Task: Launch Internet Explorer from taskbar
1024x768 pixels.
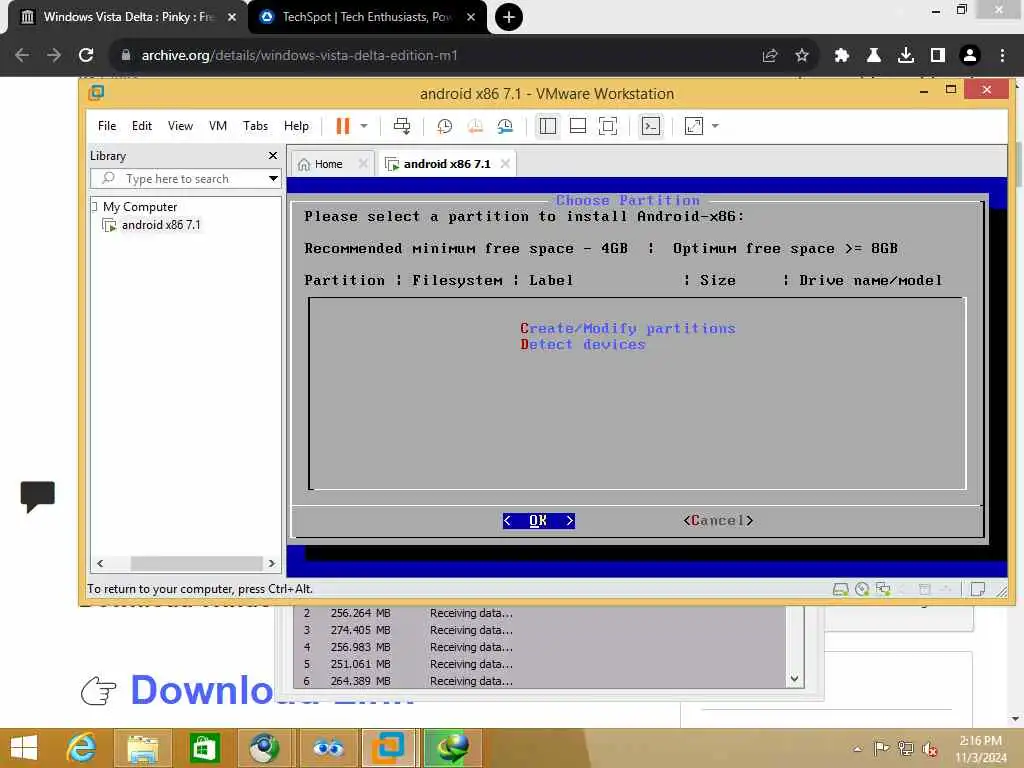Action: (83, 748)
